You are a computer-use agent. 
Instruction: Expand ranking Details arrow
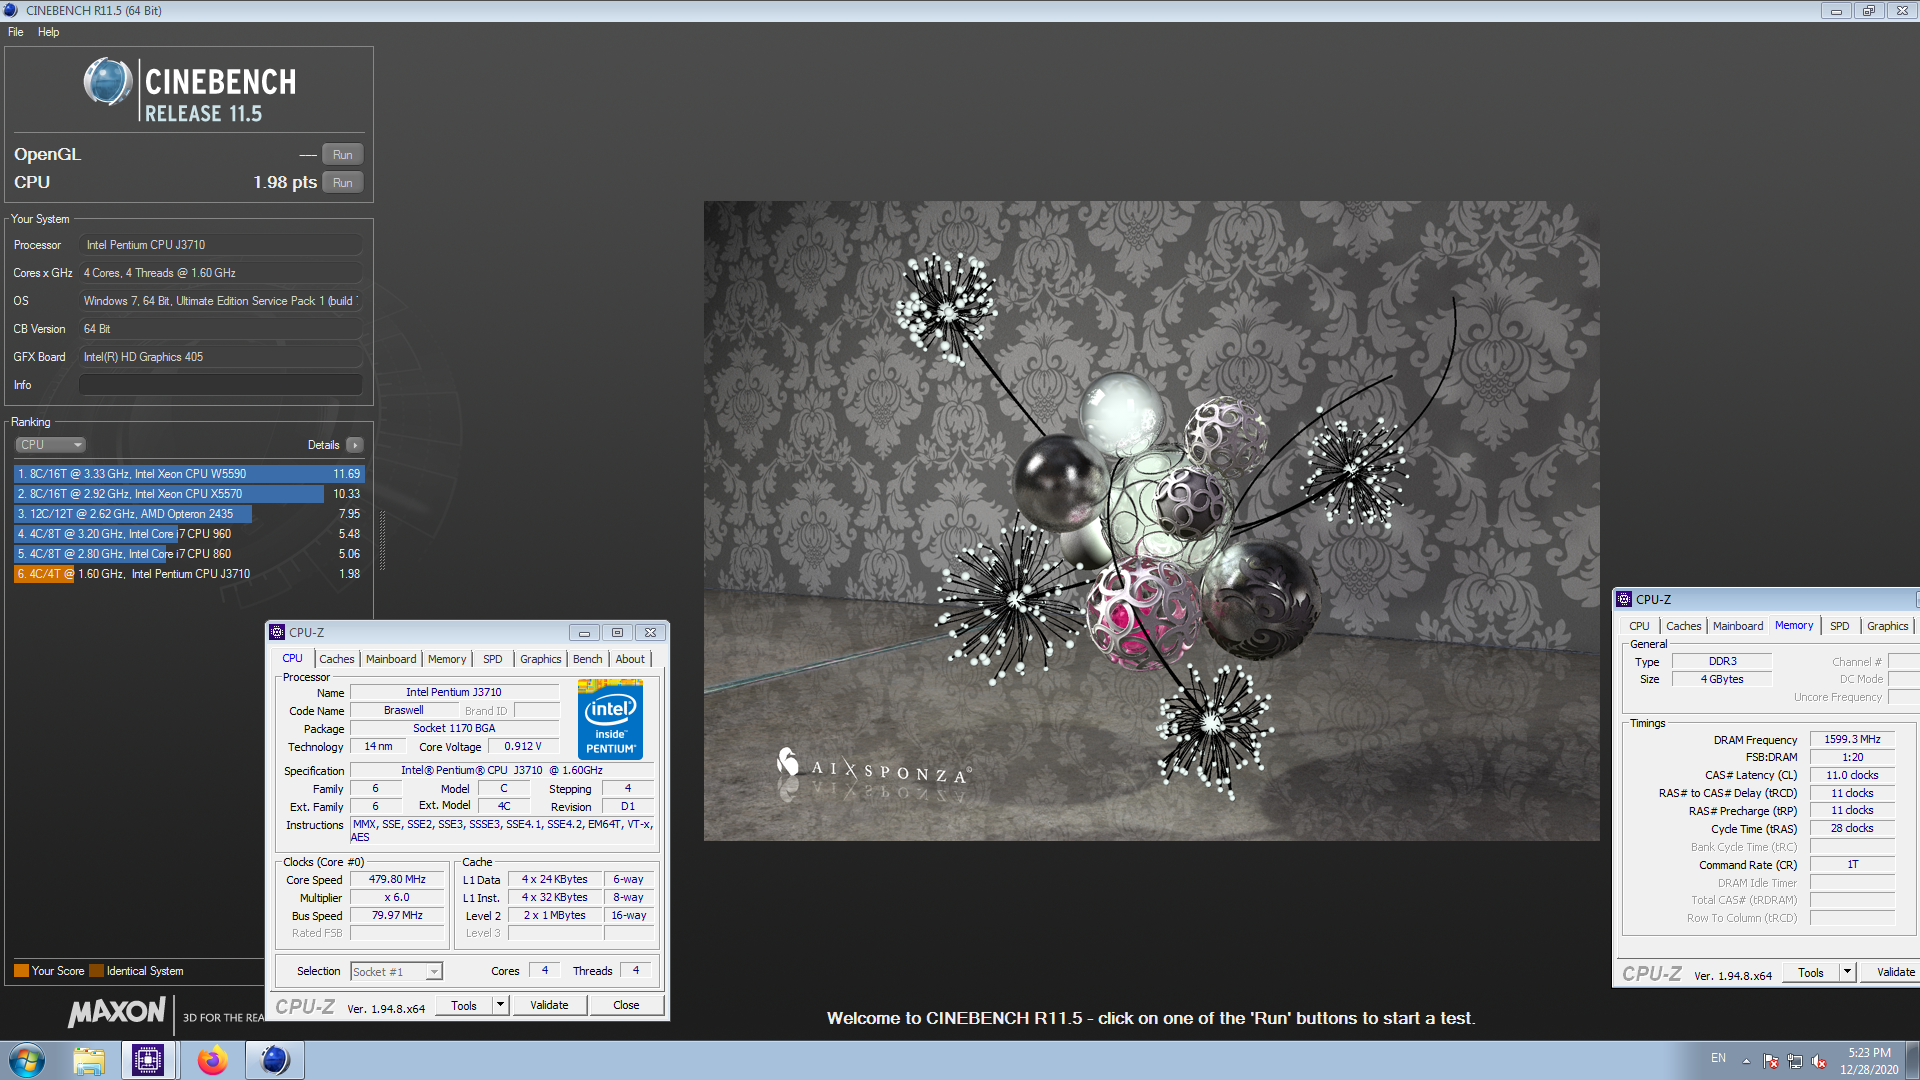(x=355, y=445)
